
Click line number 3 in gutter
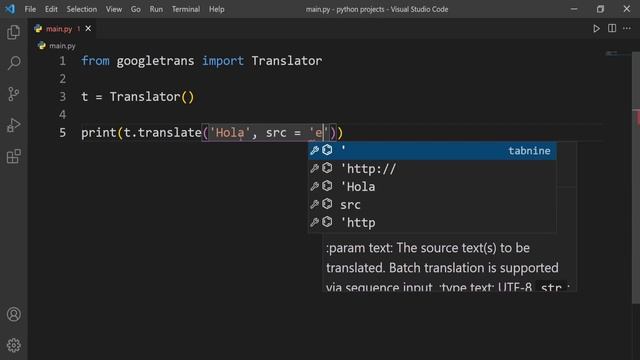pyautogui.click(x=62, y=97)
